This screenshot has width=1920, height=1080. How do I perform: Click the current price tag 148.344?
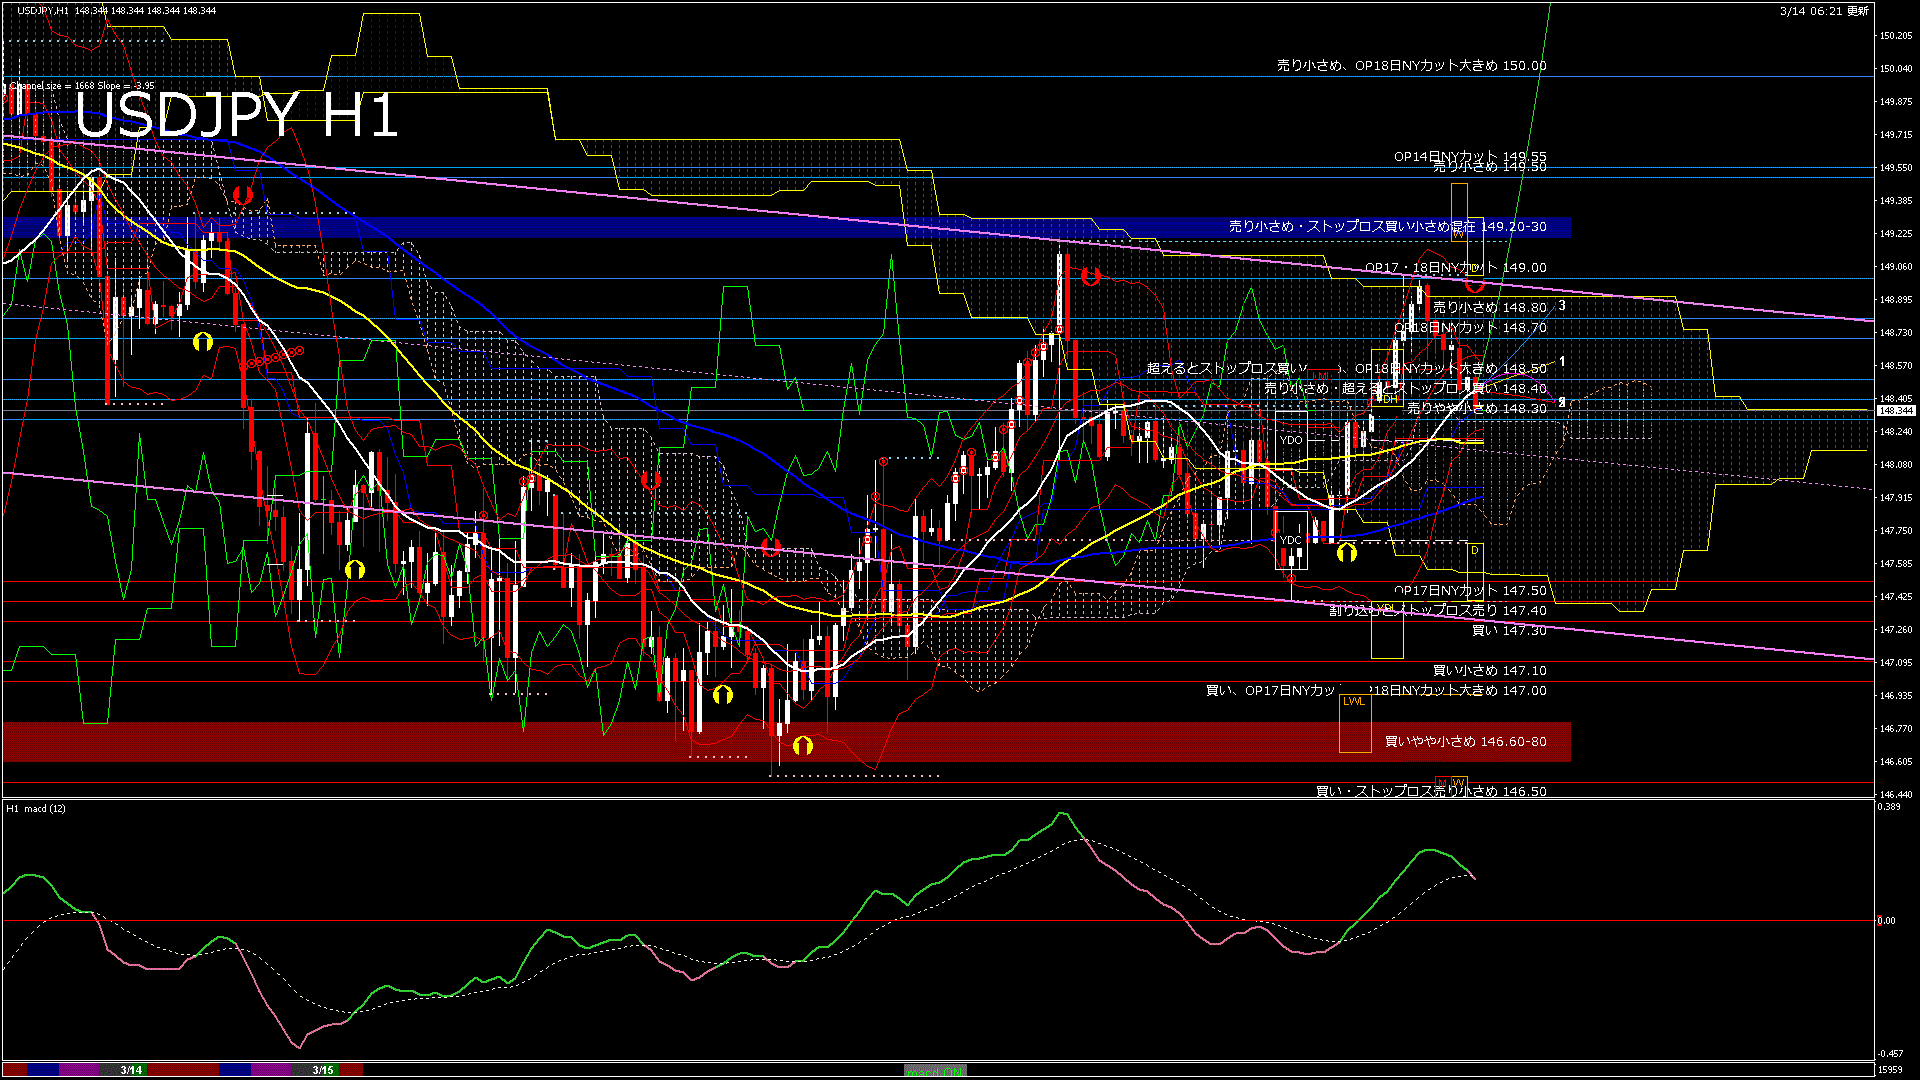1896,410
